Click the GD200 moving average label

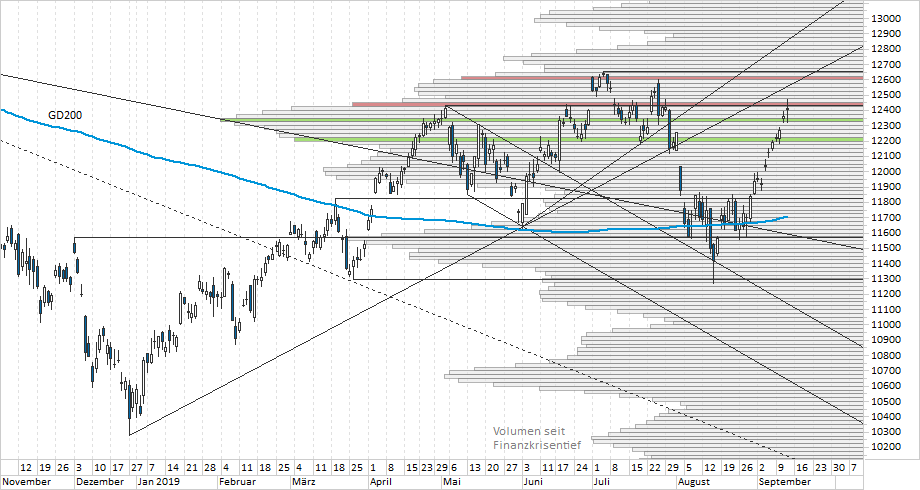pyautogui.click(x=65, y=116)
